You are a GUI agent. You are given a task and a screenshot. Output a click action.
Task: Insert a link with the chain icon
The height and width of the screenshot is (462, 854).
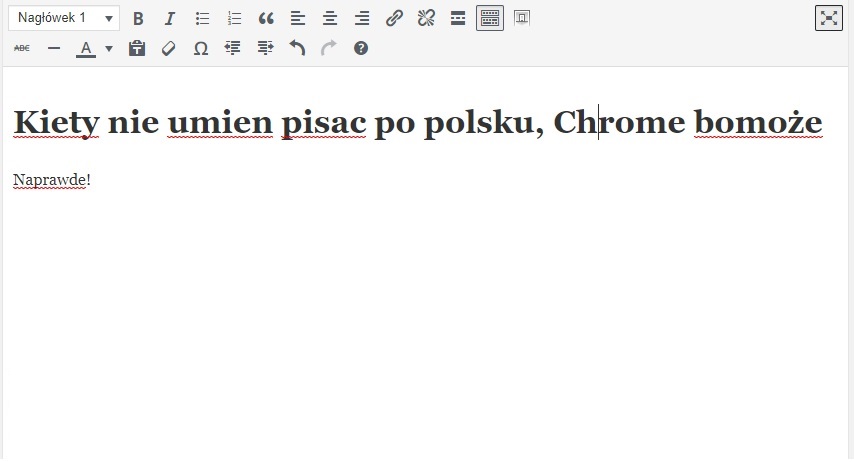click(394, 18)
